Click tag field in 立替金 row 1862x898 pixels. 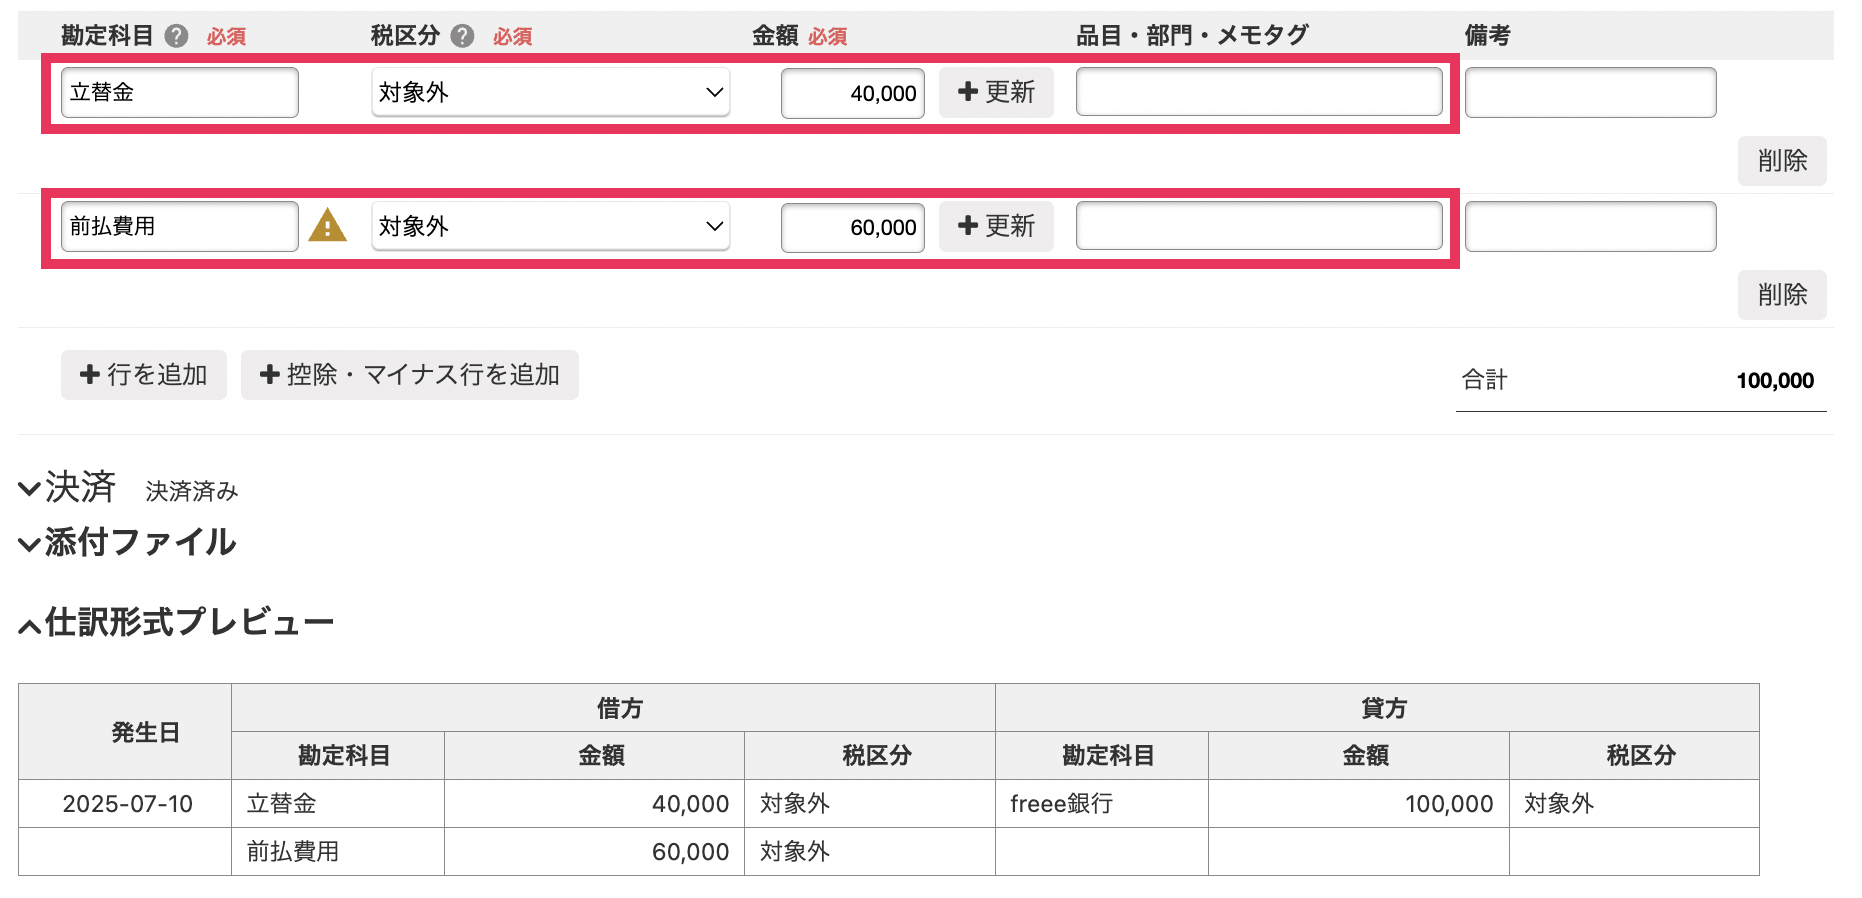click(x=1259, y=92)
